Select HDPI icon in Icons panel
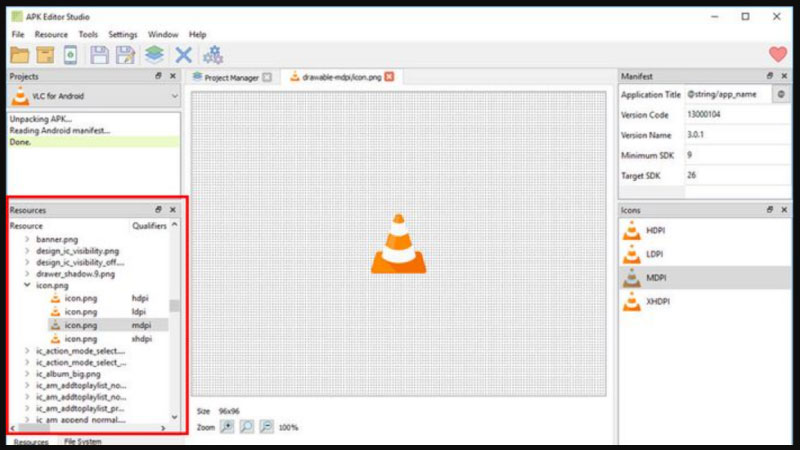 pyautogui.click(x=704, y=231)
